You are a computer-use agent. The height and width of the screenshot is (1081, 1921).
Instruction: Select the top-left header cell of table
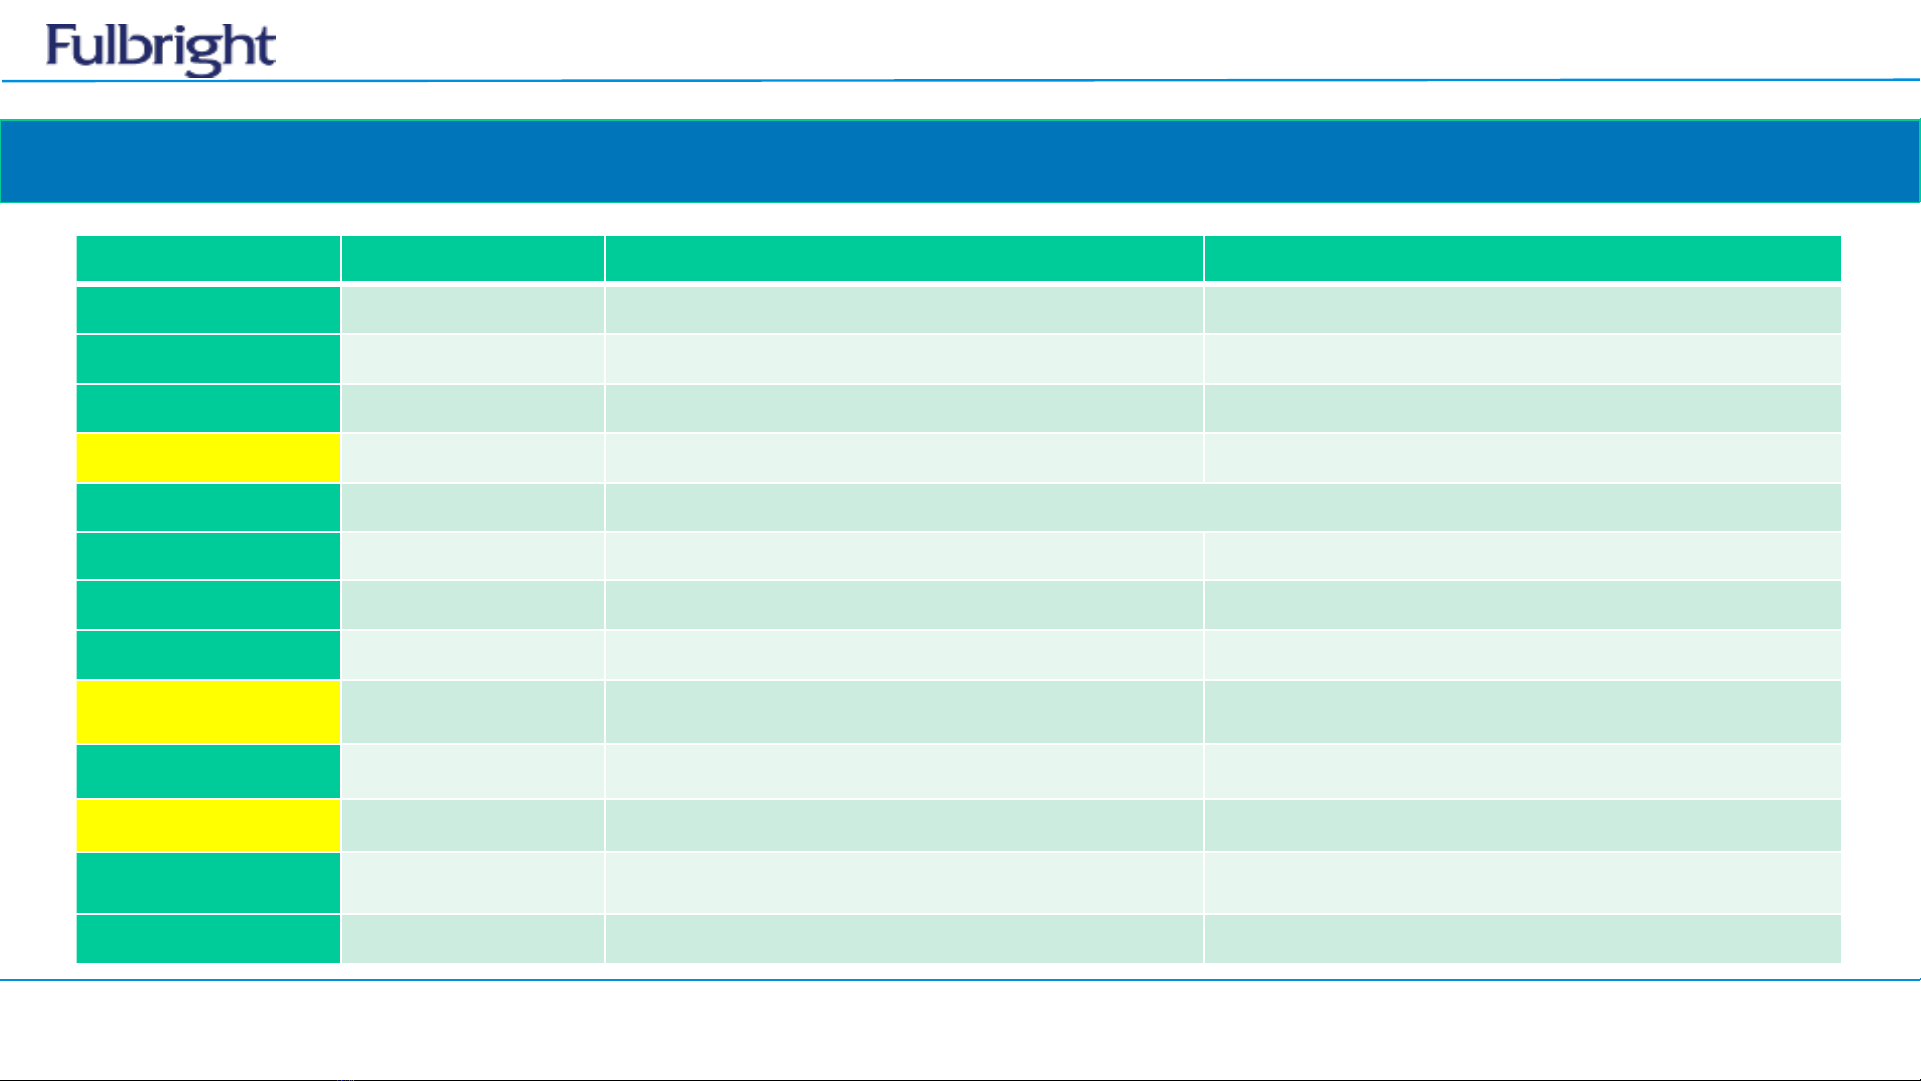[208, 259]
